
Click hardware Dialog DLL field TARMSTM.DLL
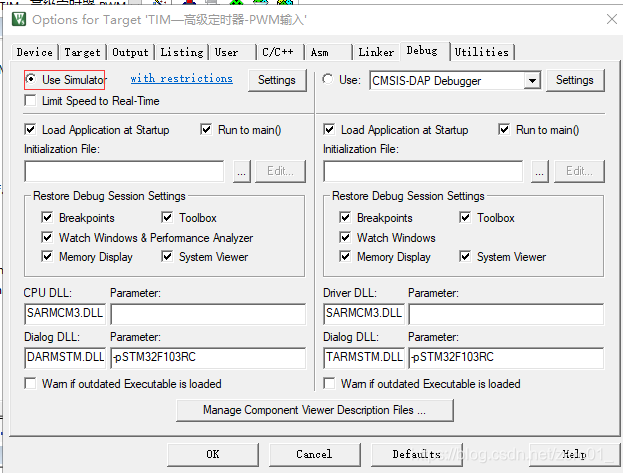(364, 358)
